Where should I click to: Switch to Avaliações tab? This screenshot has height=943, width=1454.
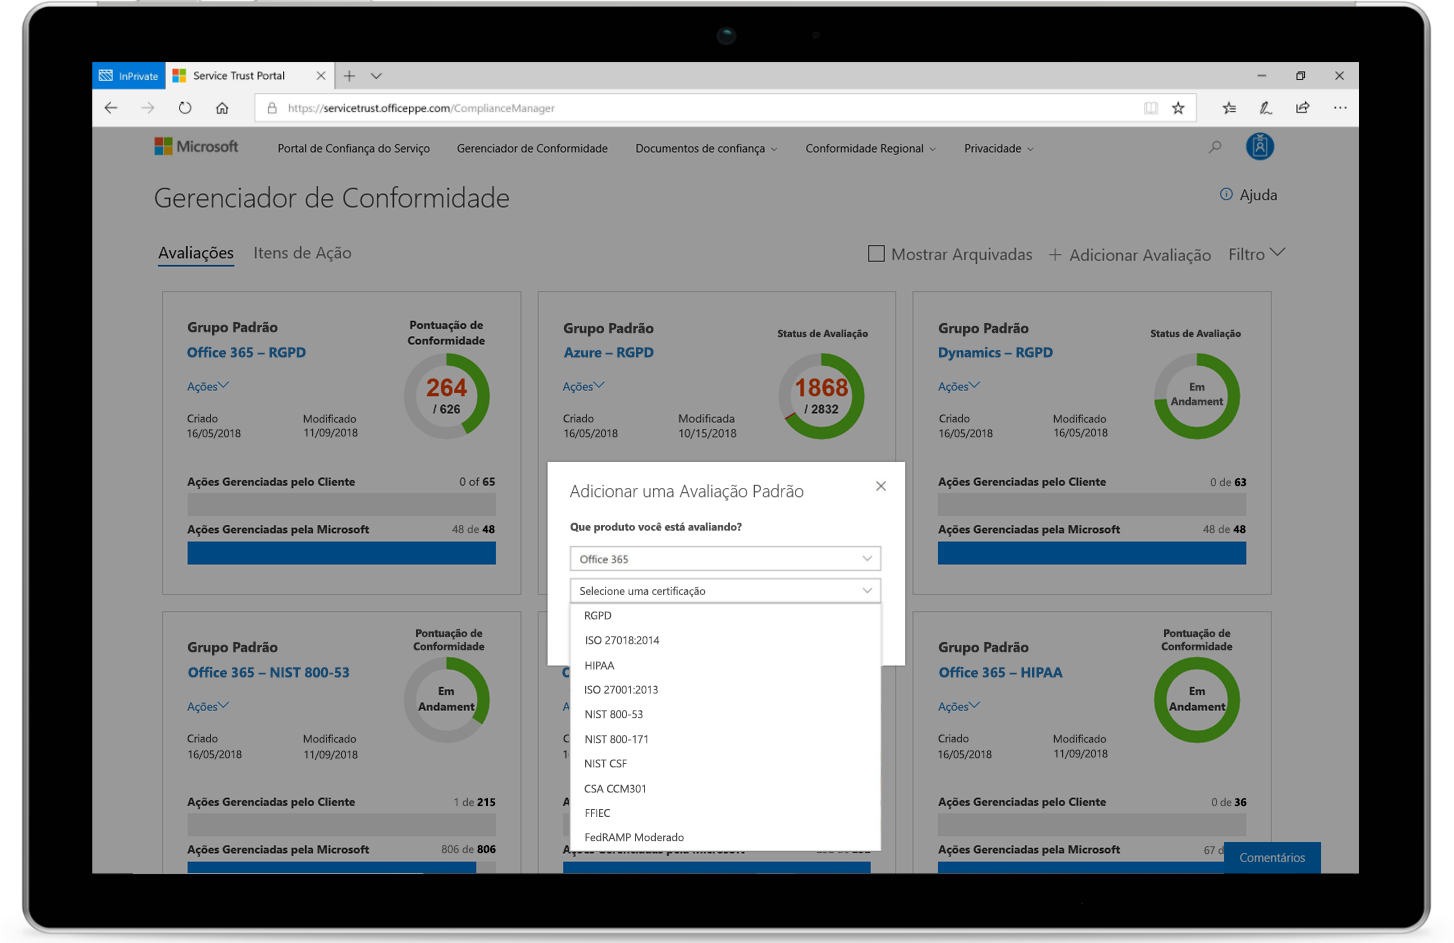pos(196,253)
